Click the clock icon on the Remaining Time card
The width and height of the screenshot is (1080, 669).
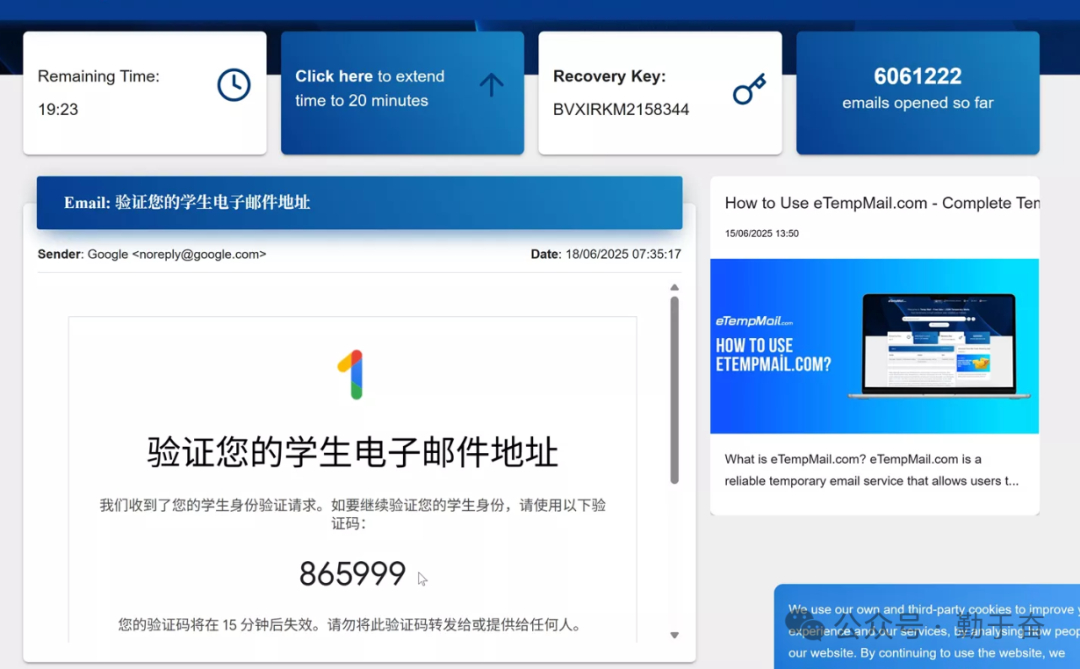tap(233, 85)
